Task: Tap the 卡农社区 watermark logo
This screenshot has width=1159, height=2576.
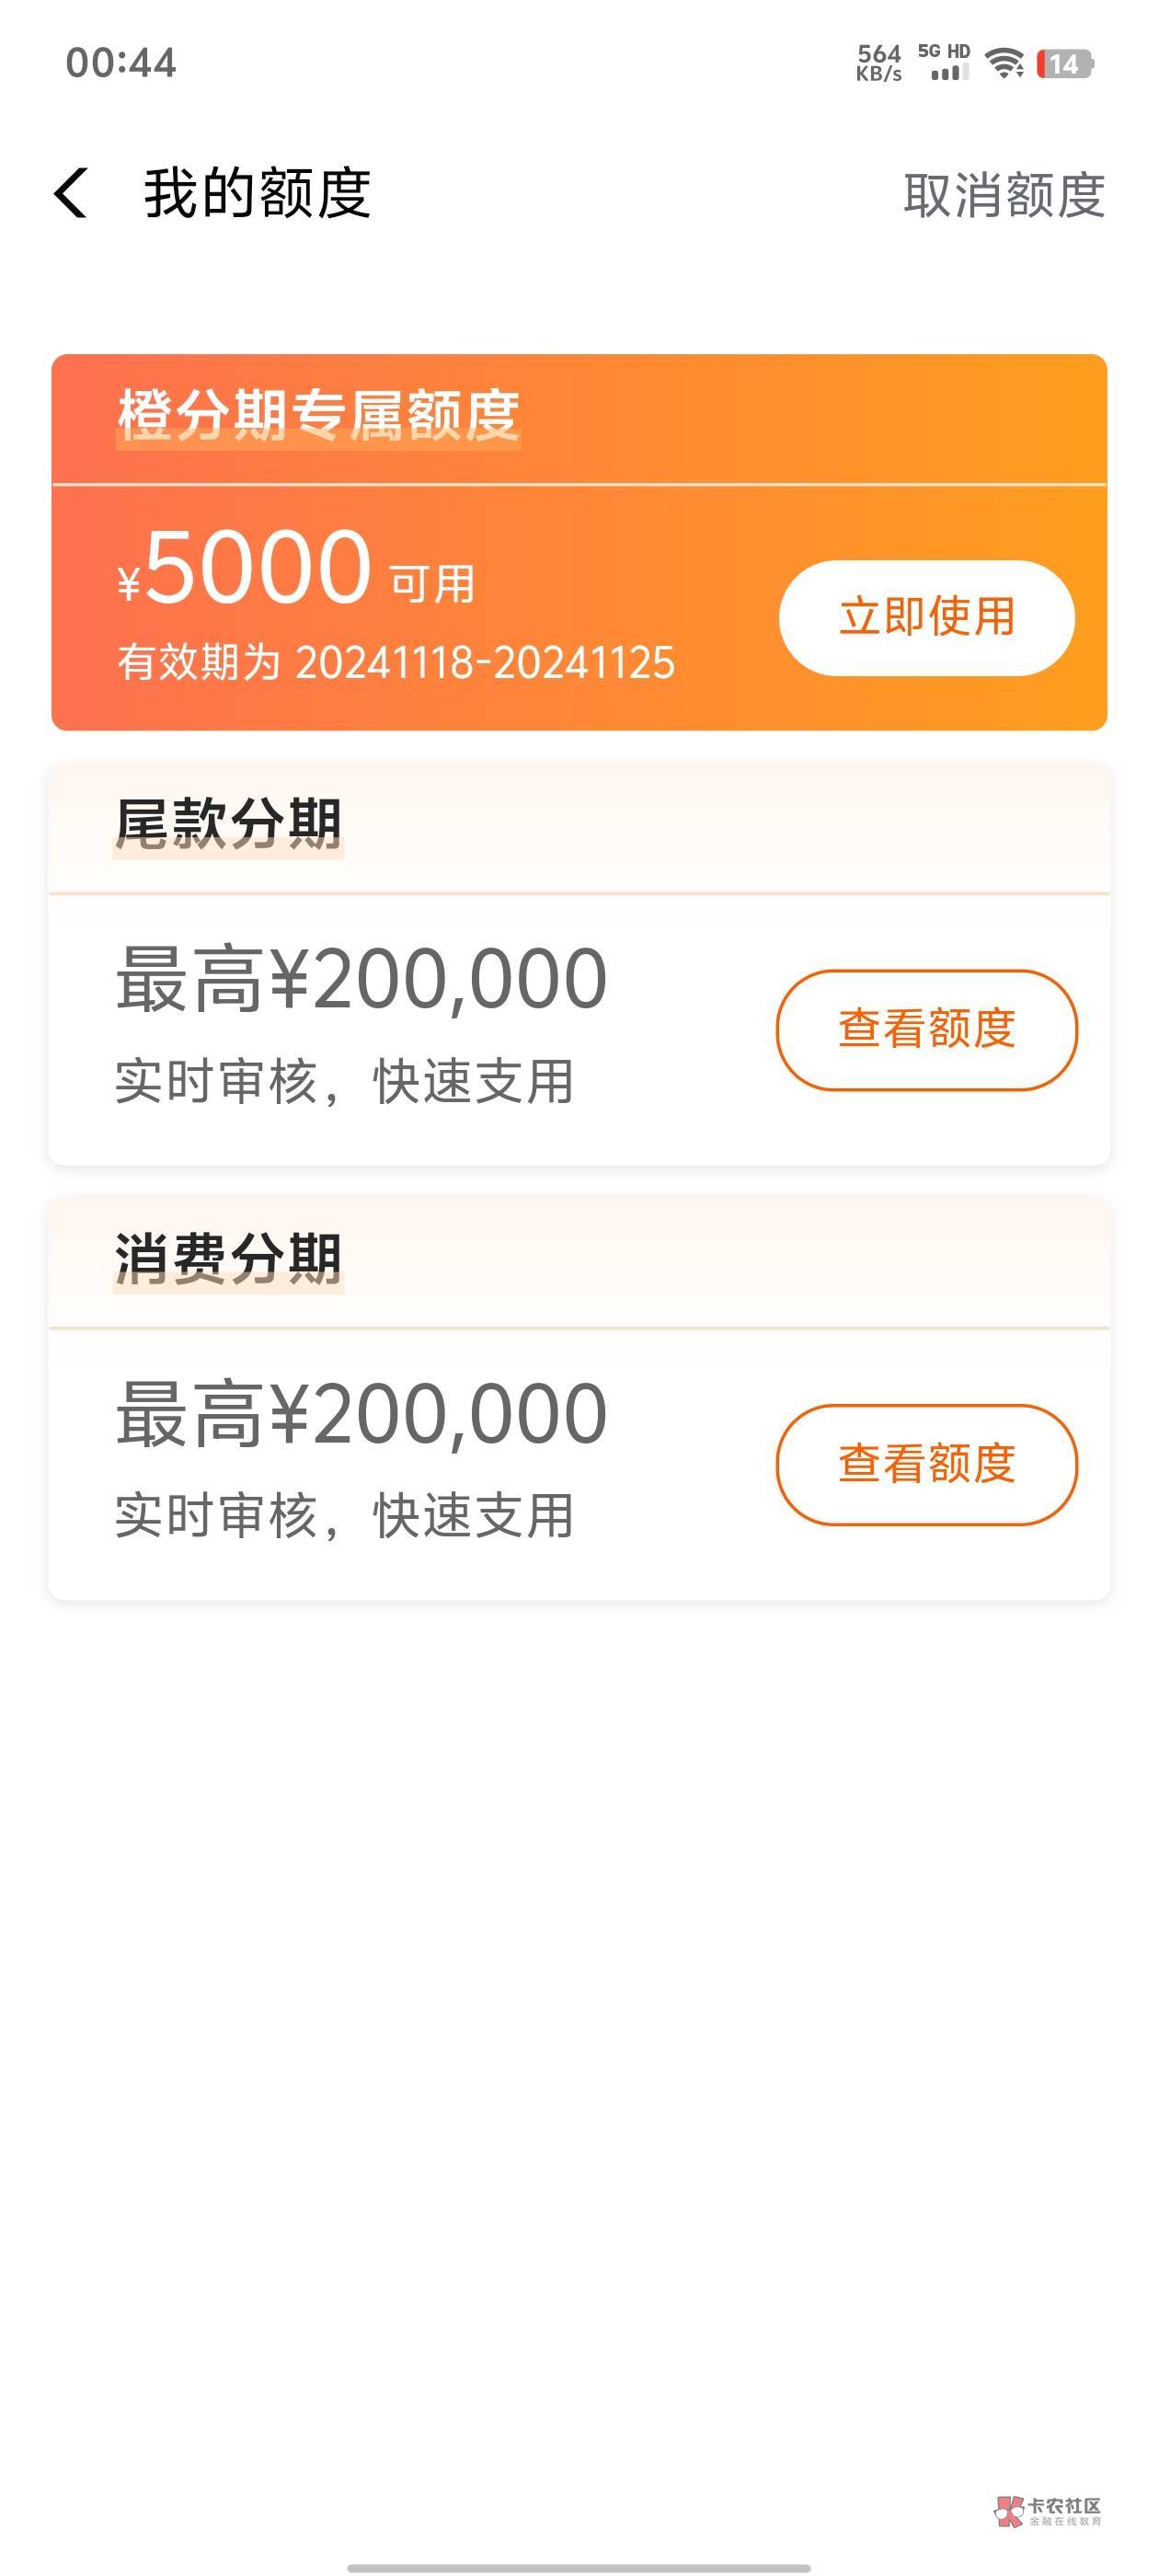Action: (1047, 2509)
